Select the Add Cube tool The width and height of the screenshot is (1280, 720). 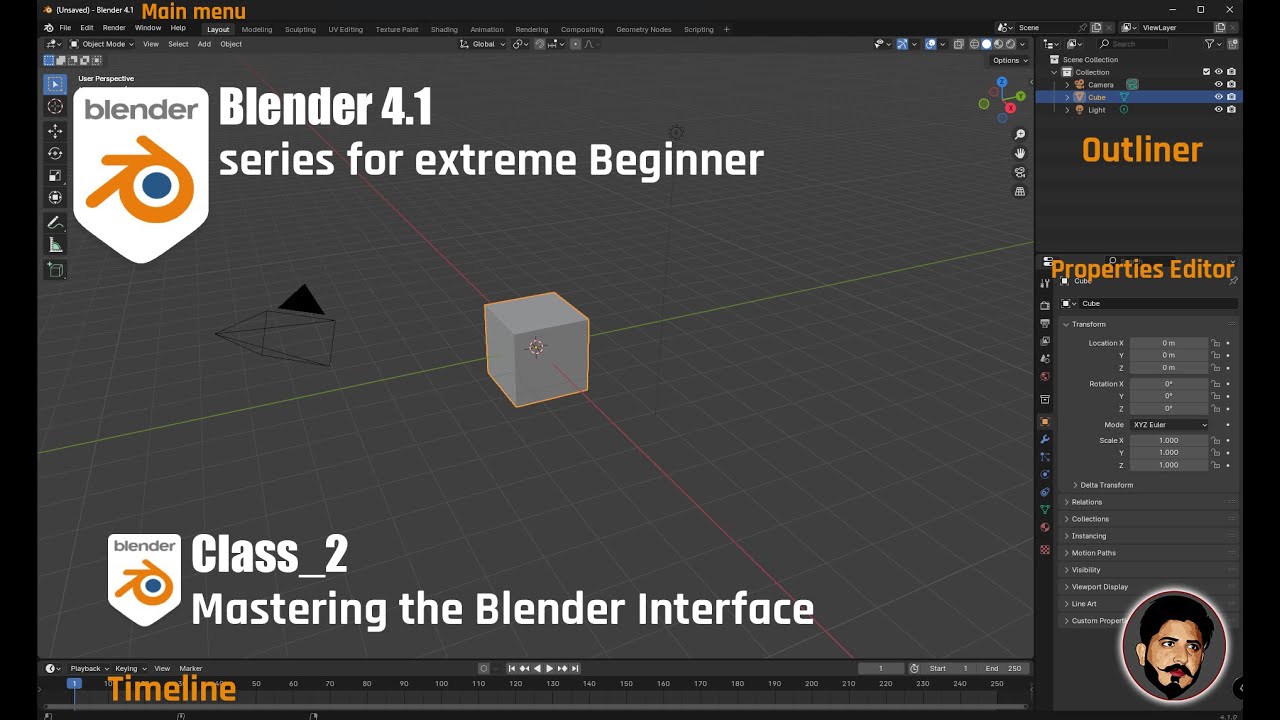coord(55,270)
